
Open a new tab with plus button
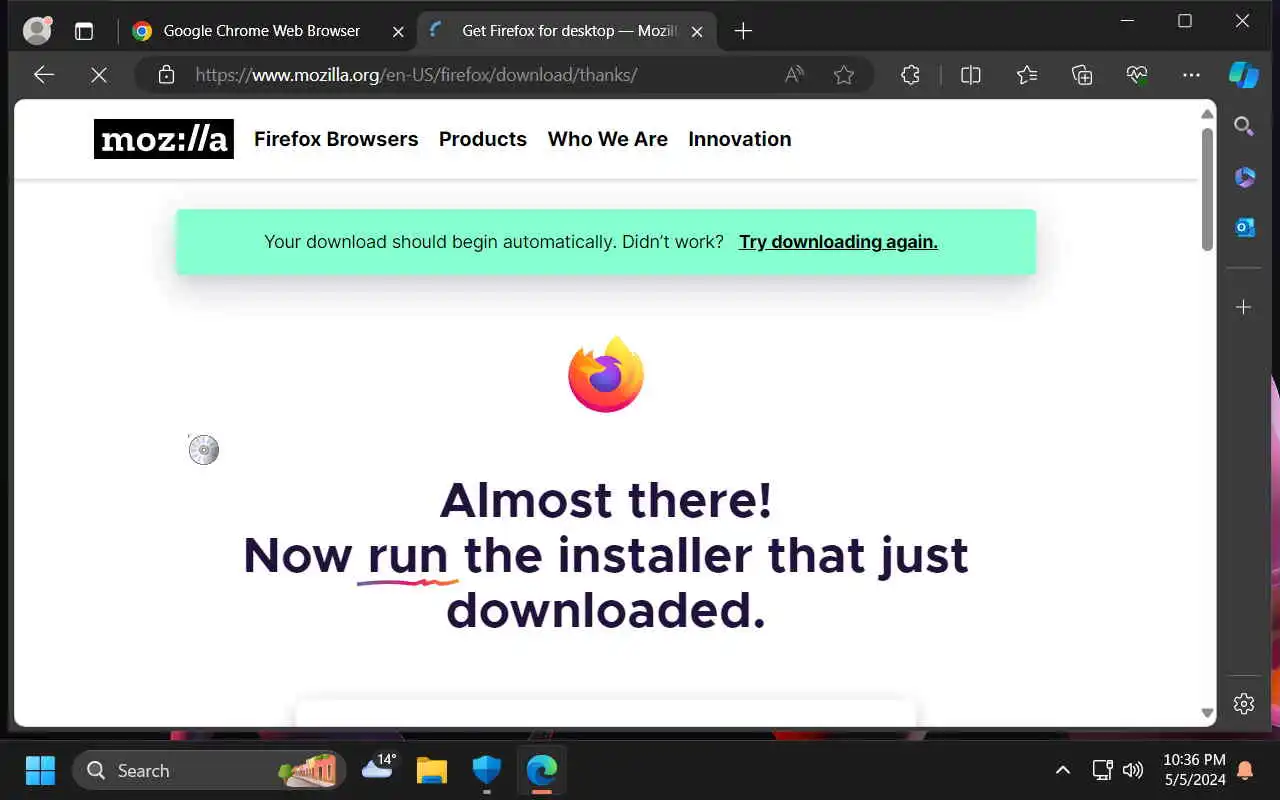[743, 31]
